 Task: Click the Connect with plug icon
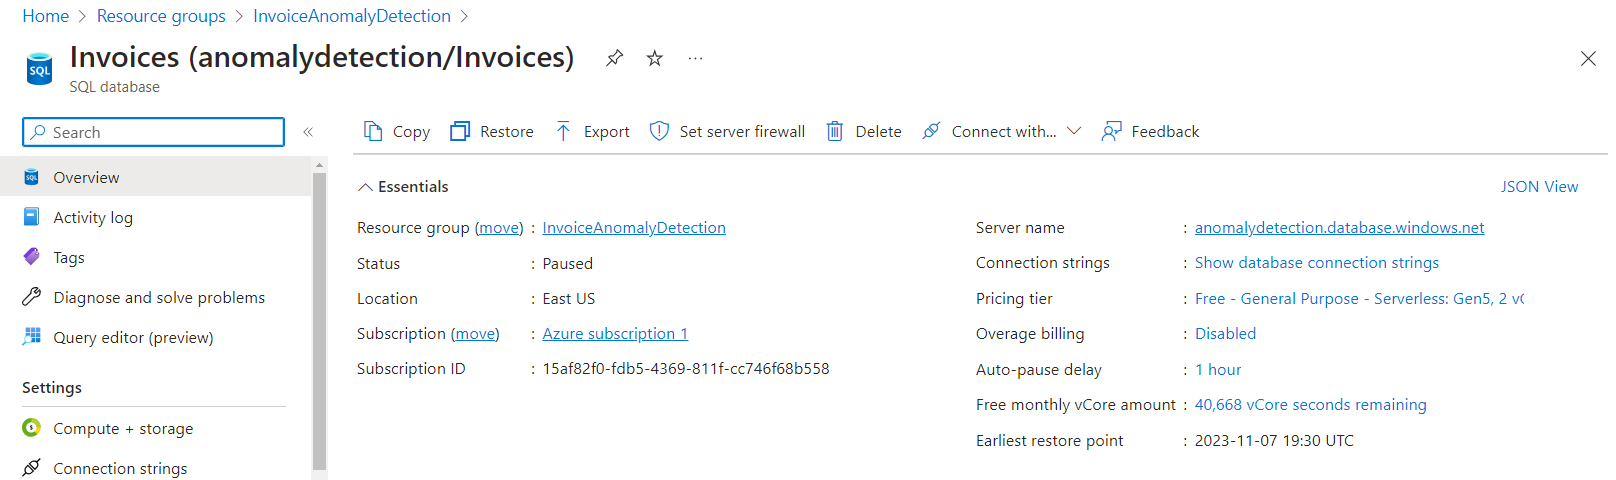click(x=931, y=131)
